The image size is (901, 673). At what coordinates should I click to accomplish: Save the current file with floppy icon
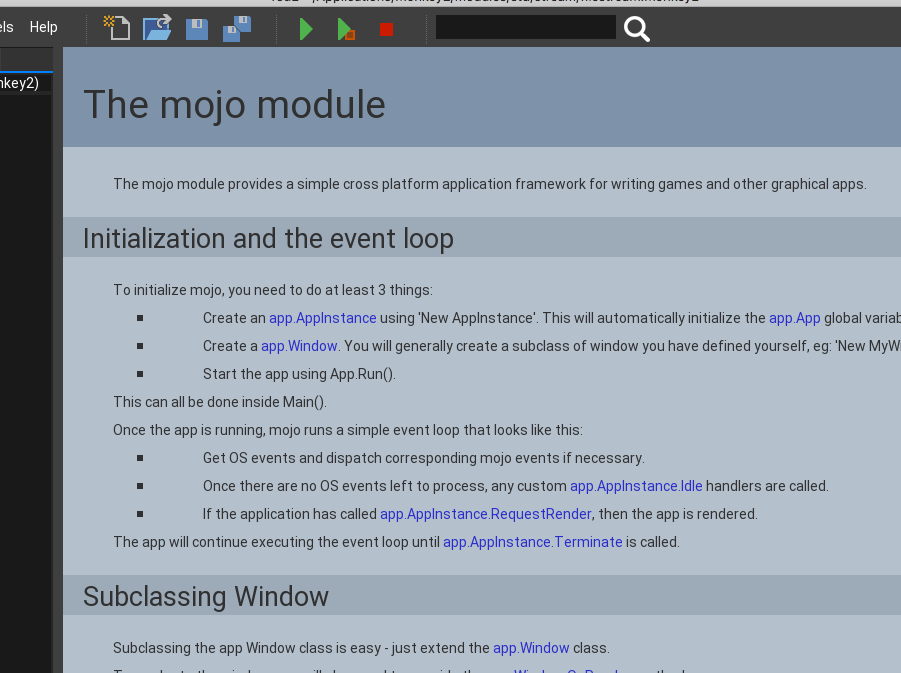pos(197,28)
